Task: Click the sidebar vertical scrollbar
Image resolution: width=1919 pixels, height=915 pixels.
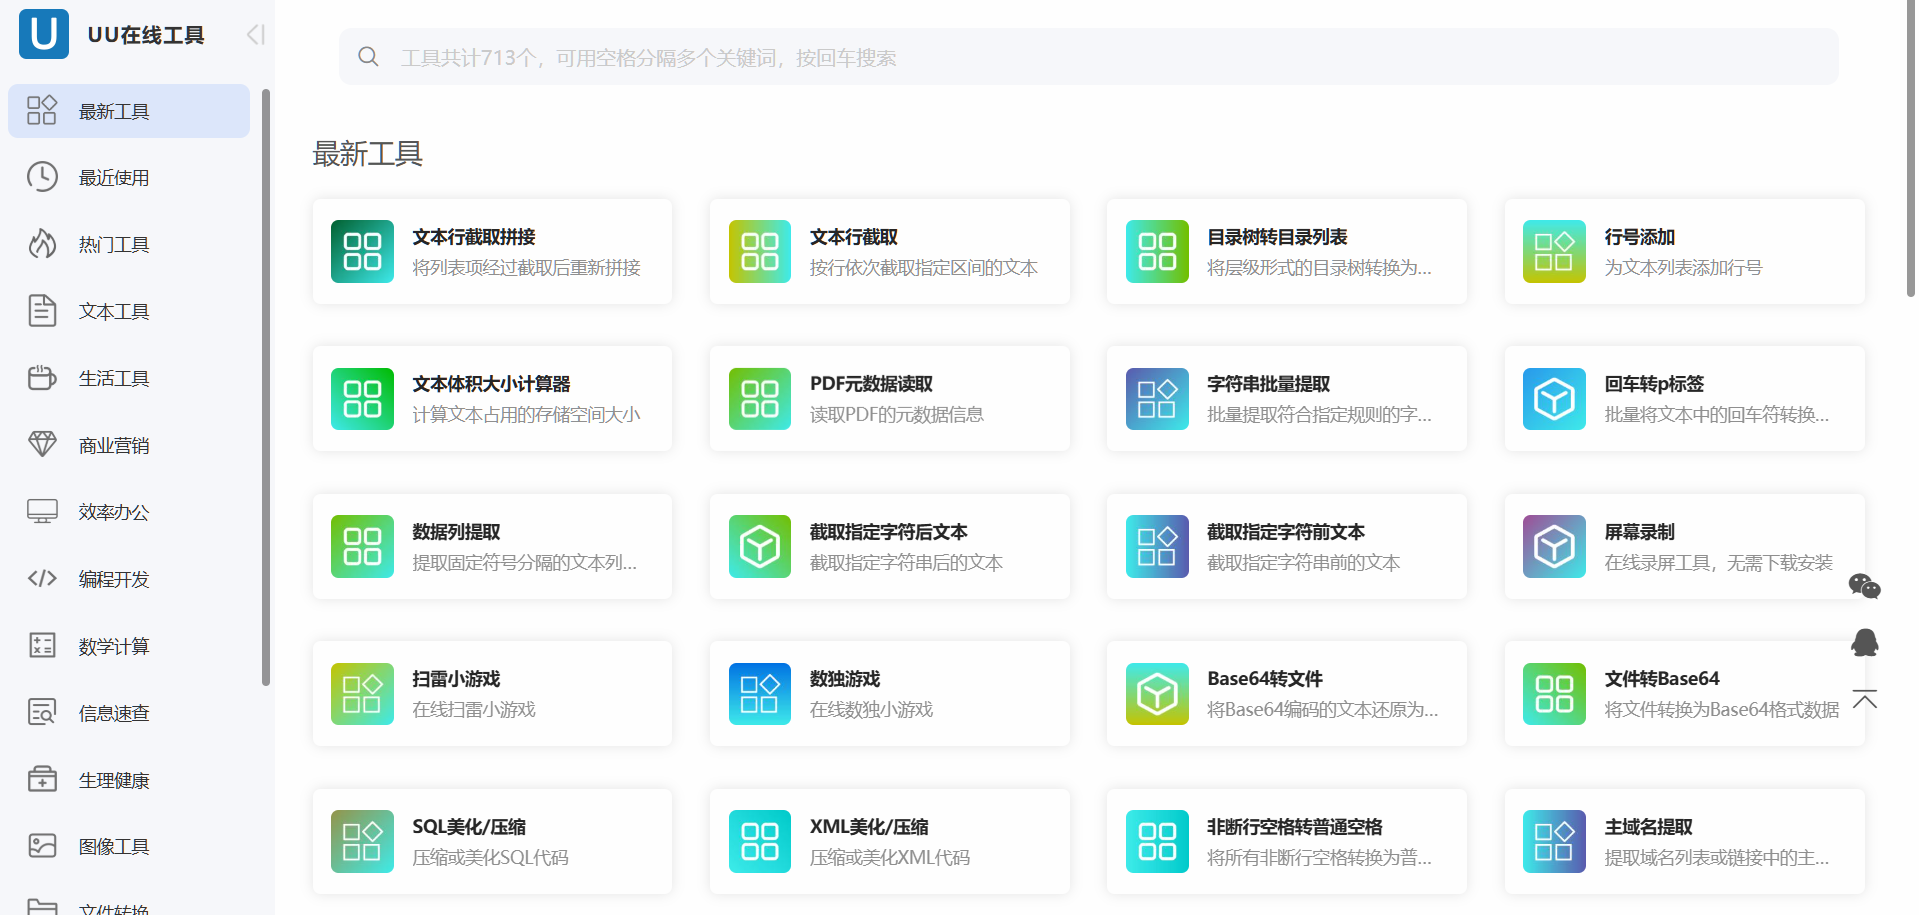Action: [266, 388]
